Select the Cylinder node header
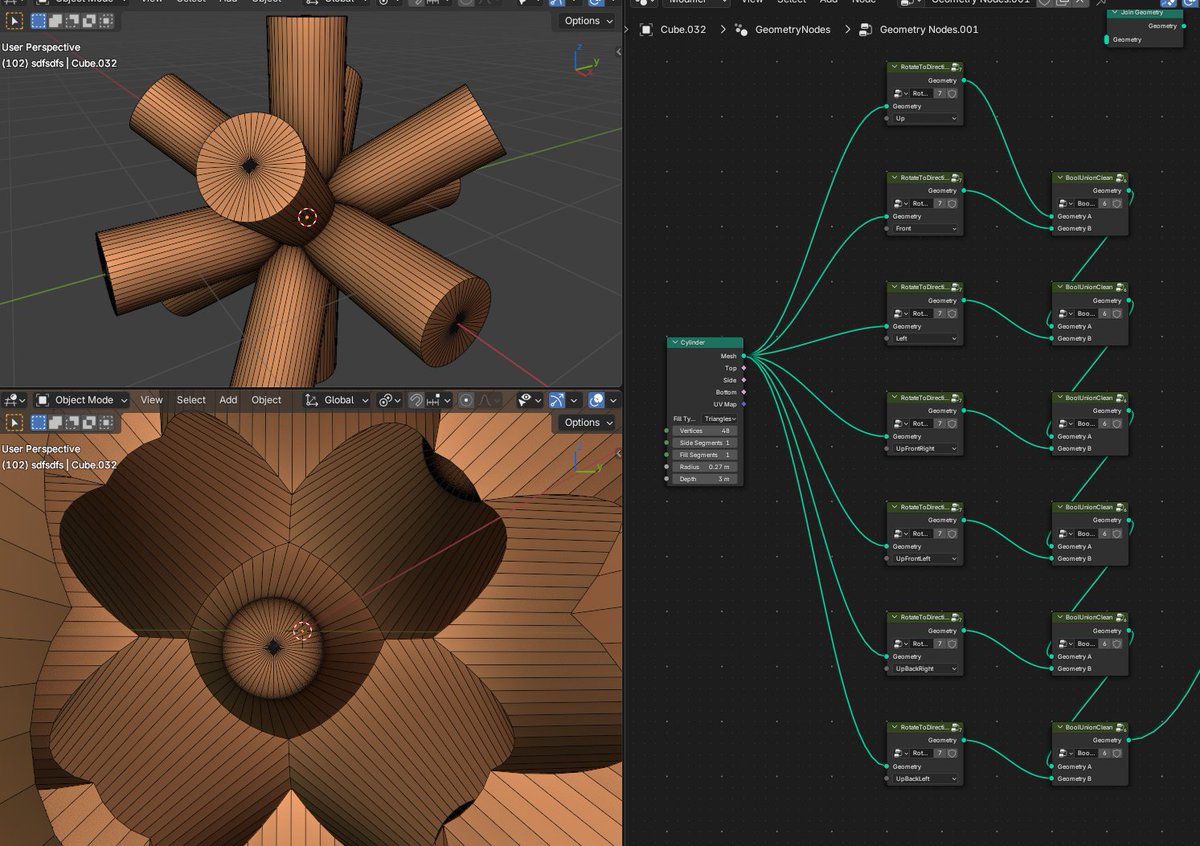 tap(700, 342)
